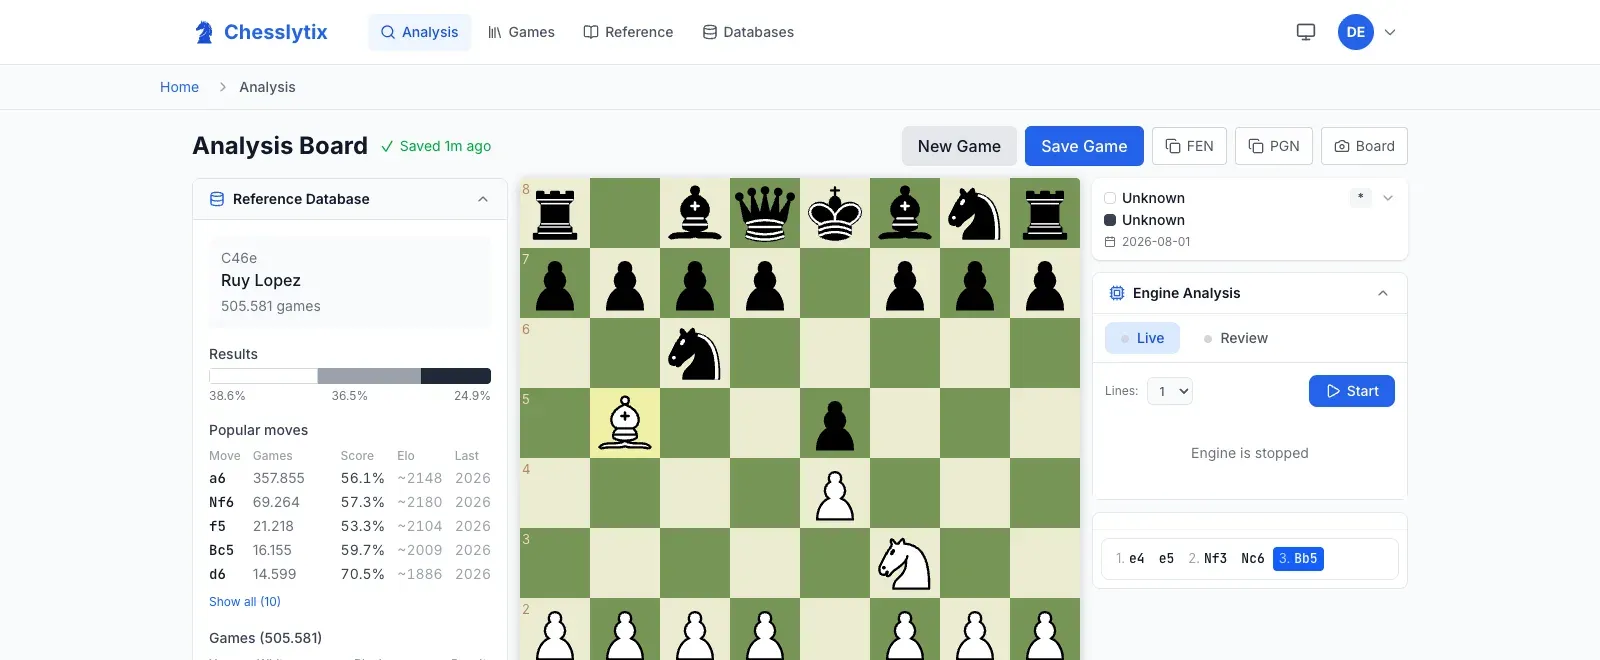The width and height of the screenshot is (1600, 660).
Task: Click the black bishop on c8
Action: 695,213
